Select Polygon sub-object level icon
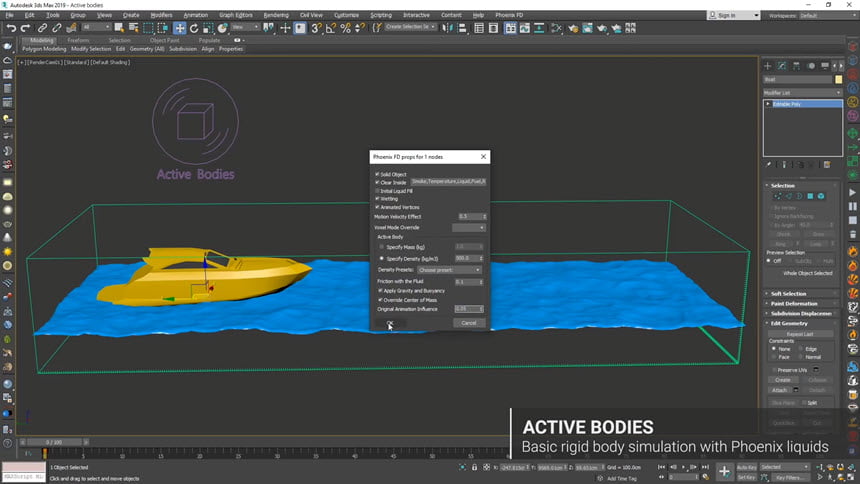This screenshot has height=484, width=860. (x=810, y=196)
